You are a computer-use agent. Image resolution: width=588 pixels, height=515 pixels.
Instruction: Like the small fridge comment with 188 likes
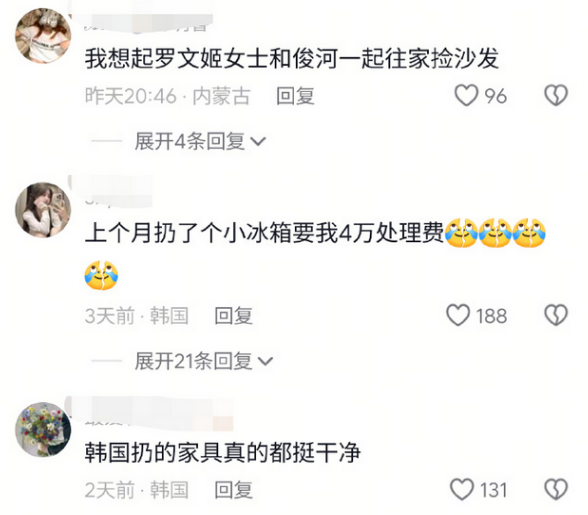pos(458,315)
